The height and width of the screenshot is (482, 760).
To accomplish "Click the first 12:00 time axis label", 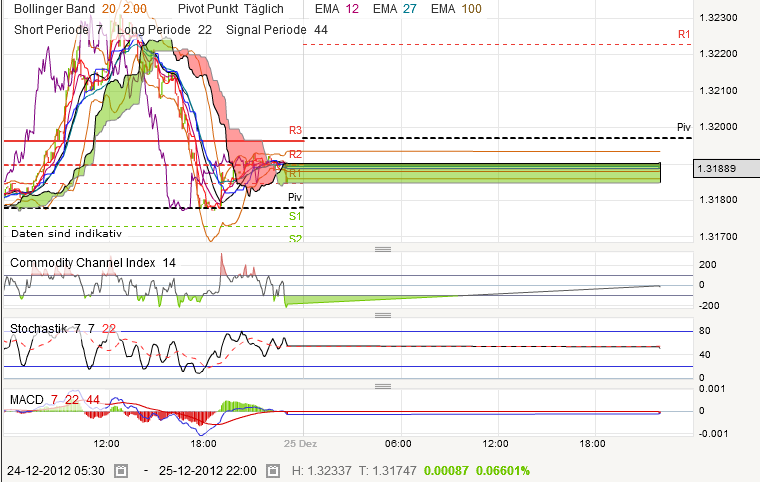I will click(107, 444).
